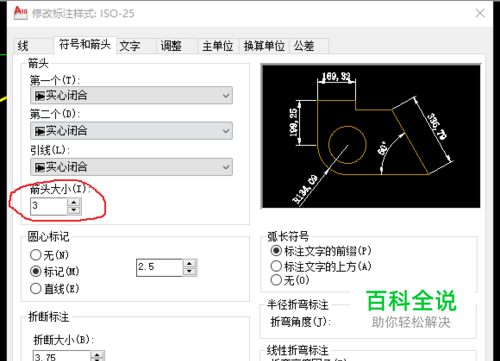
Task: Click the 折断大小 input field 3.75
Action: click(x=62, y=356)
